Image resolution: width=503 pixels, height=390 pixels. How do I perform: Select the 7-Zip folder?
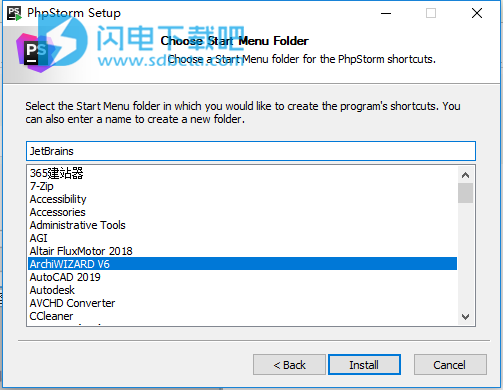click(242, 186)
